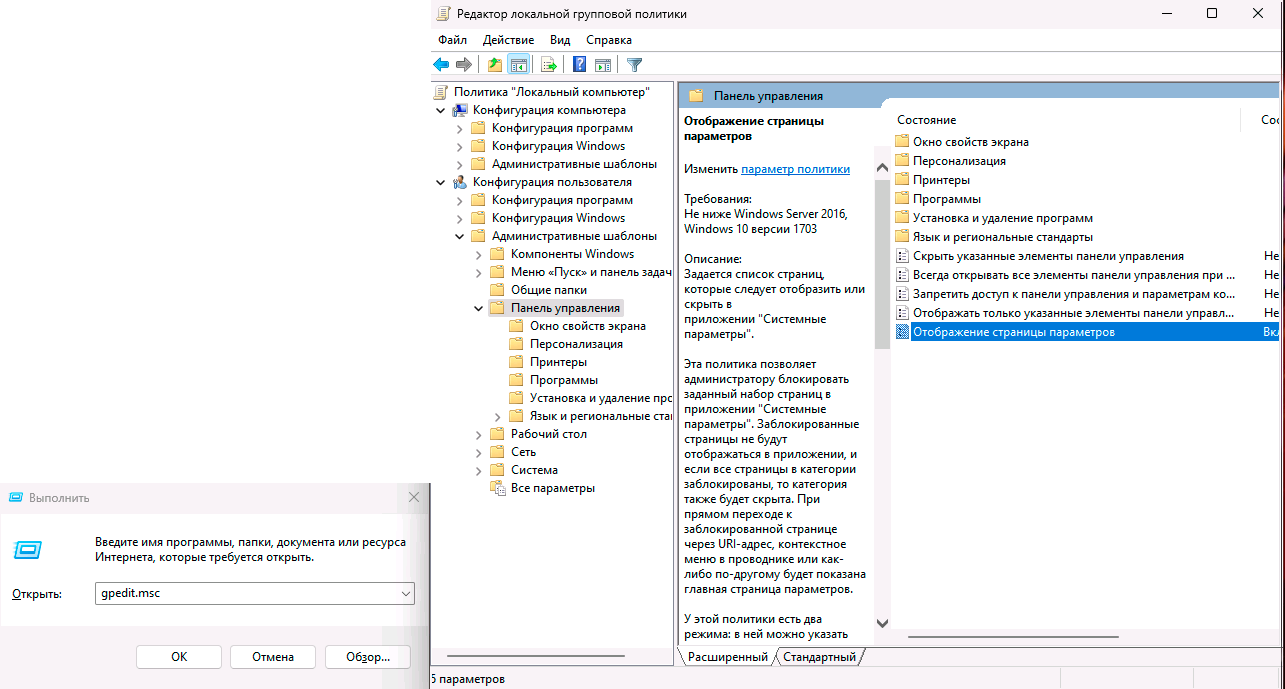Expand the 'Система' tree node
Viewport: 1285px width, 689px height.
pos(479,470)
